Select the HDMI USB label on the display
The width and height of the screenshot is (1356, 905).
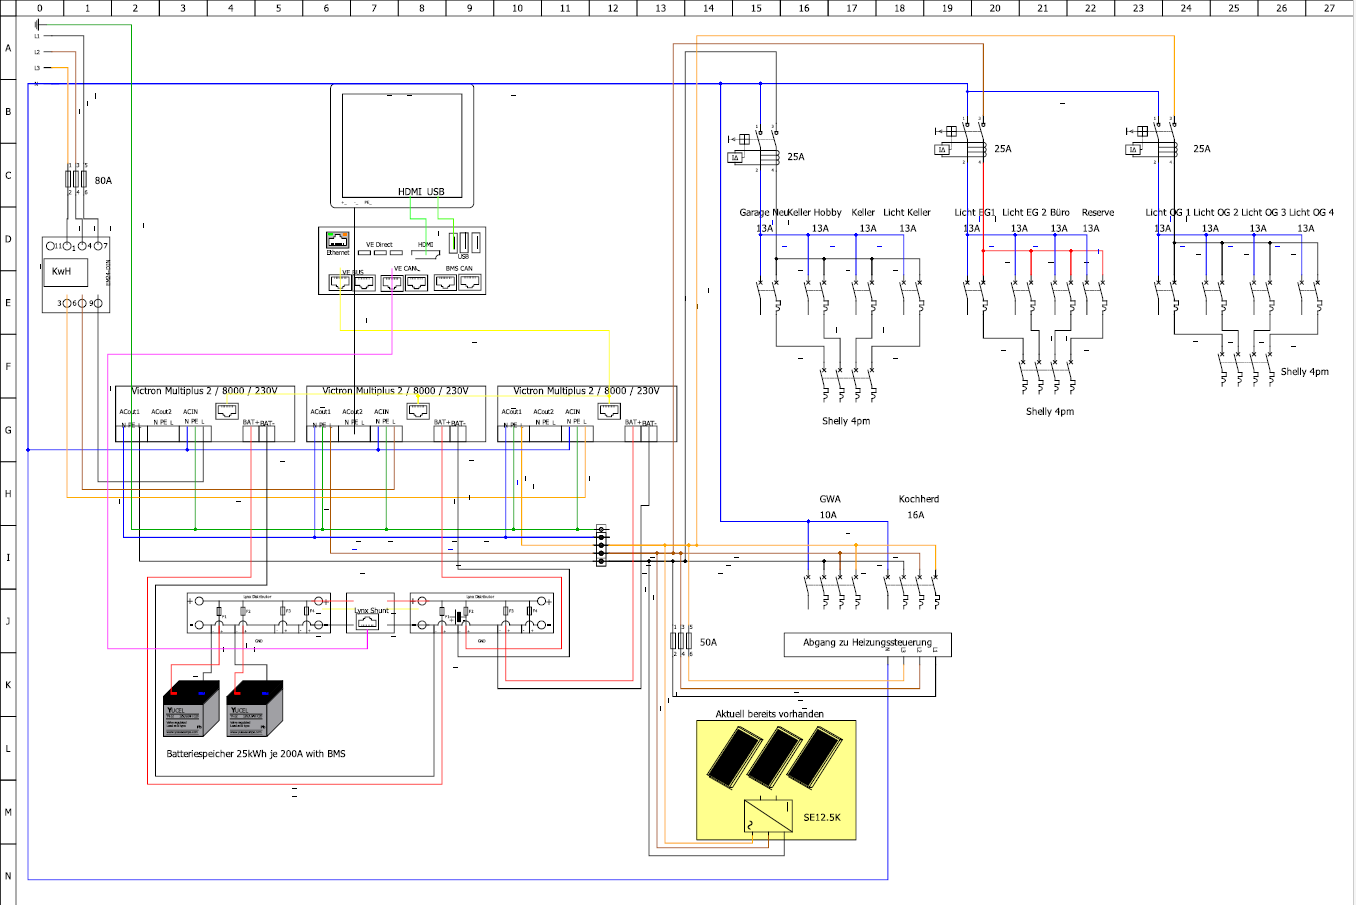[421, 192]
